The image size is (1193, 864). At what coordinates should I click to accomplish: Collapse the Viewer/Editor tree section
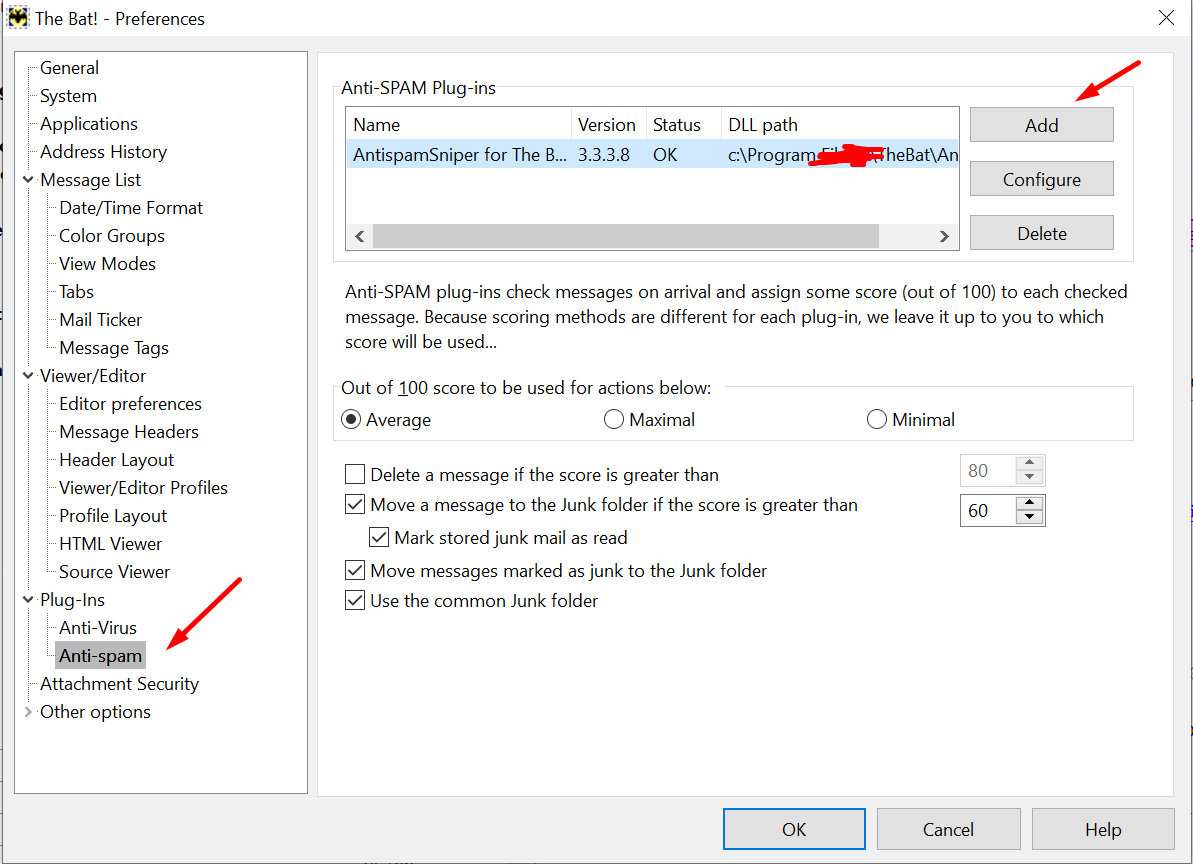coord(28,376)
